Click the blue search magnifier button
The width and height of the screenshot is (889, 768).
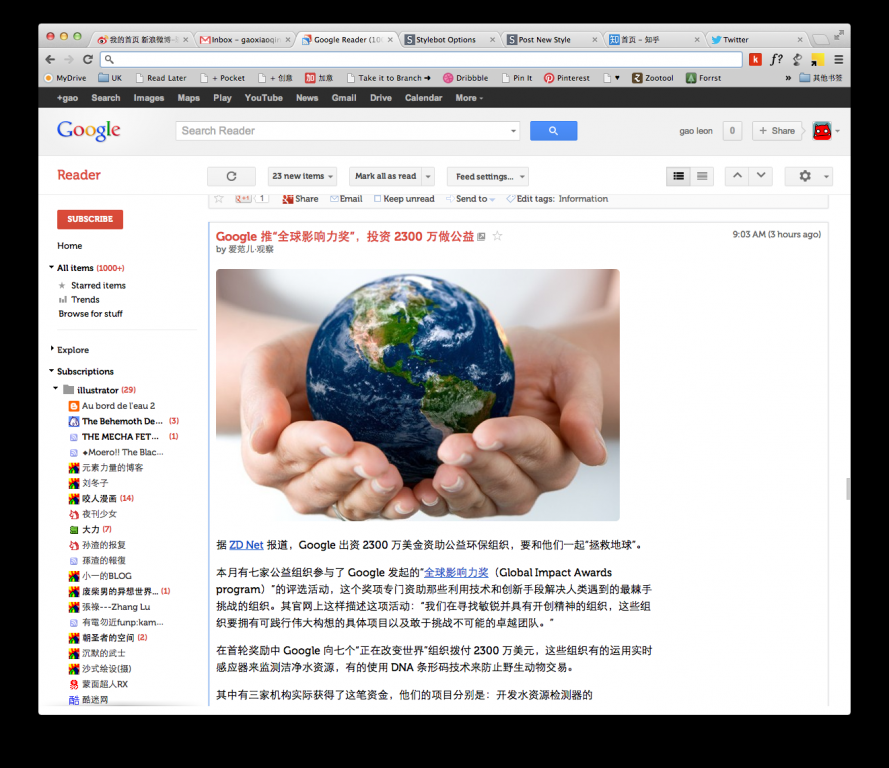click(553, 131)
